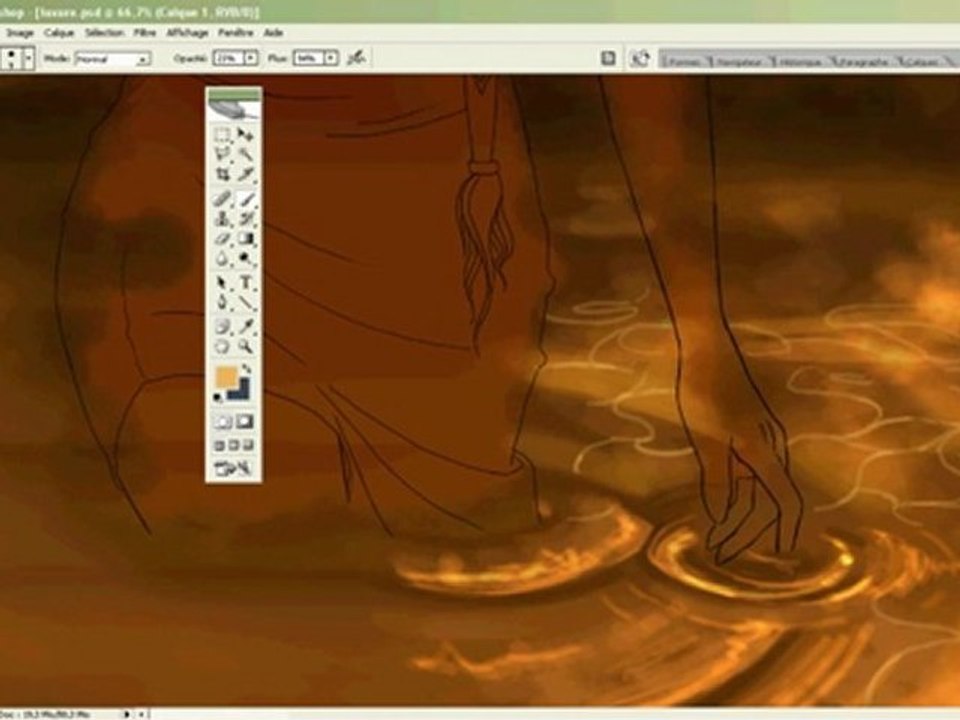
Task: Click the Flux value field
Action: pyautogui.click(x=309, y=59)
